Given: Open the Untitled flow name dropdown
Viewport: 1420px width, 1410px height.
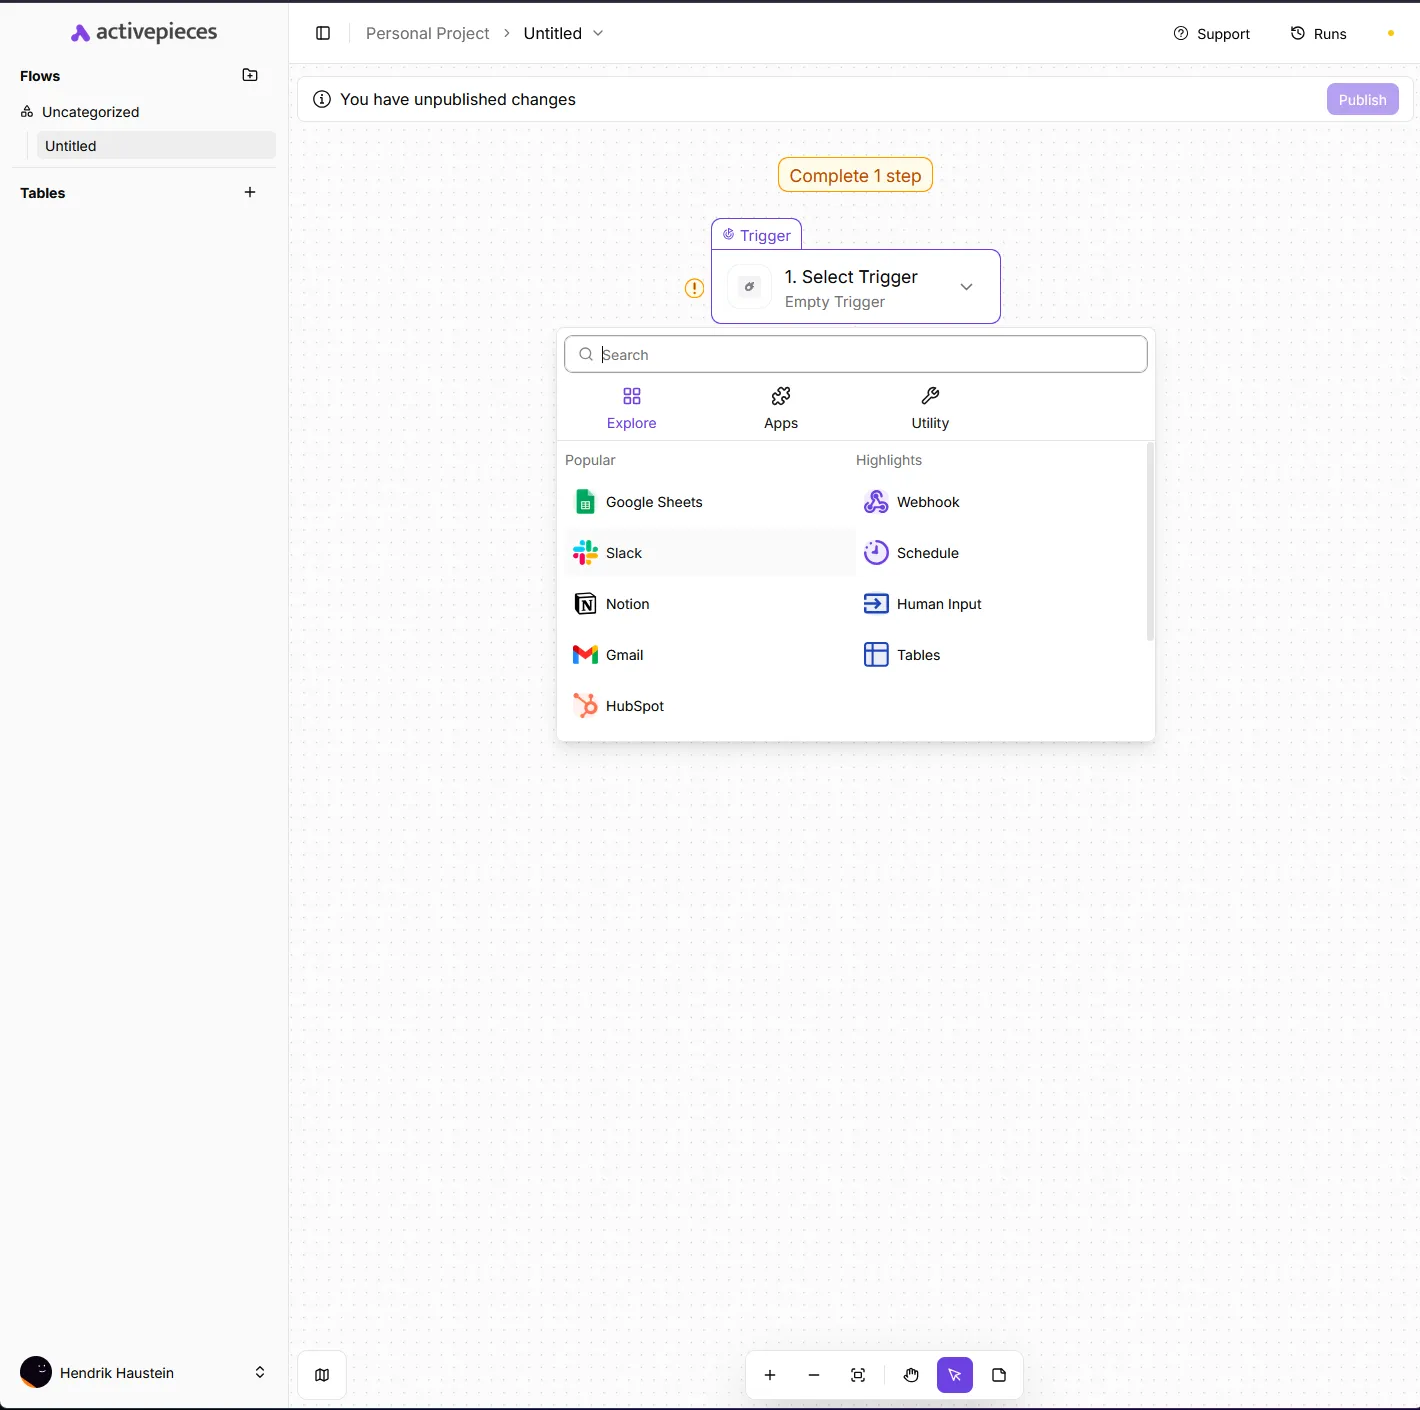Looking at the screenshot, I should coord(598,33).
